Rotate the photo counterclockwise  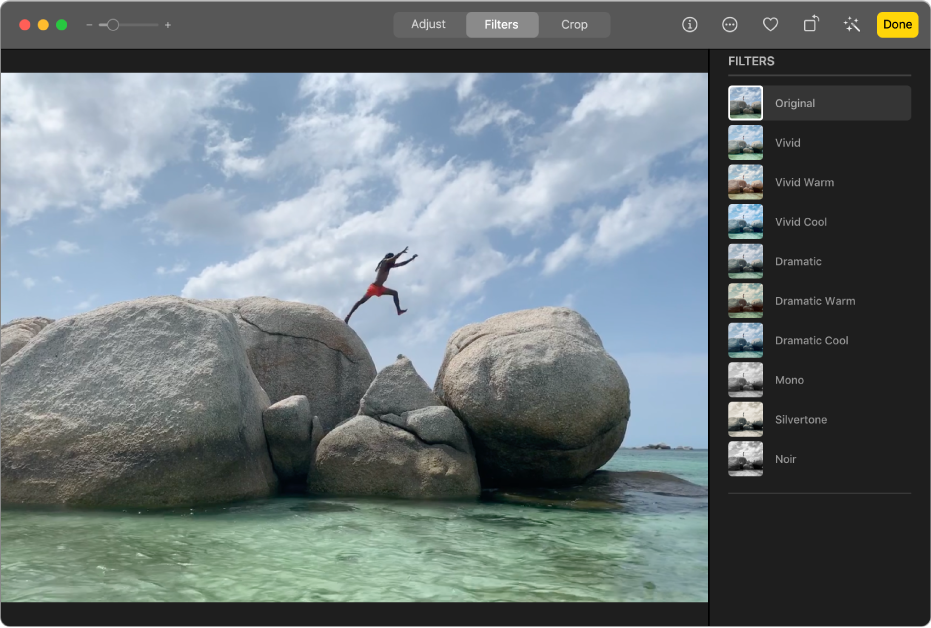point(810,24)
